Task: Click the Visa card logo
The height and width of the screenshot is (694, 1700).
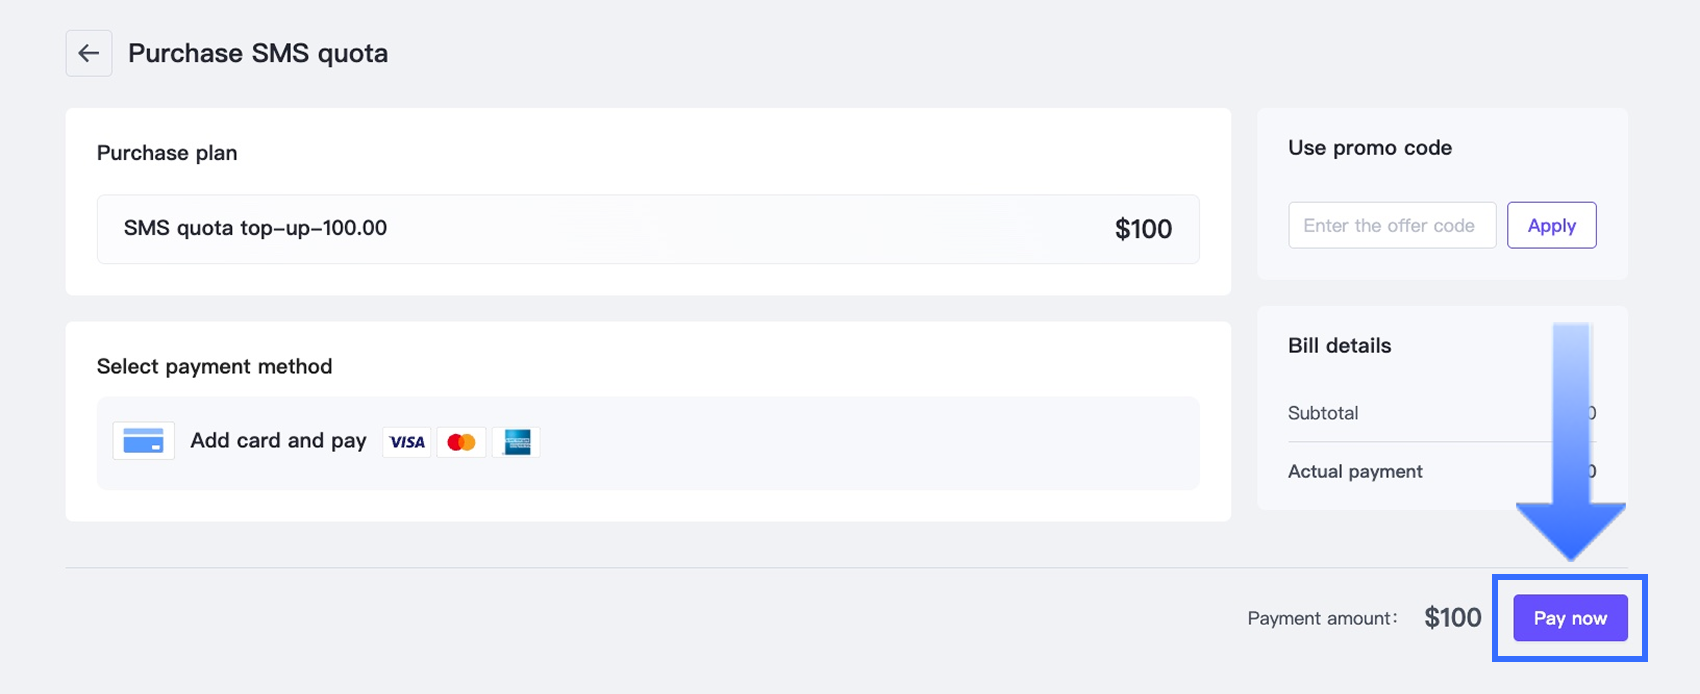Action: tap(407, 442)
